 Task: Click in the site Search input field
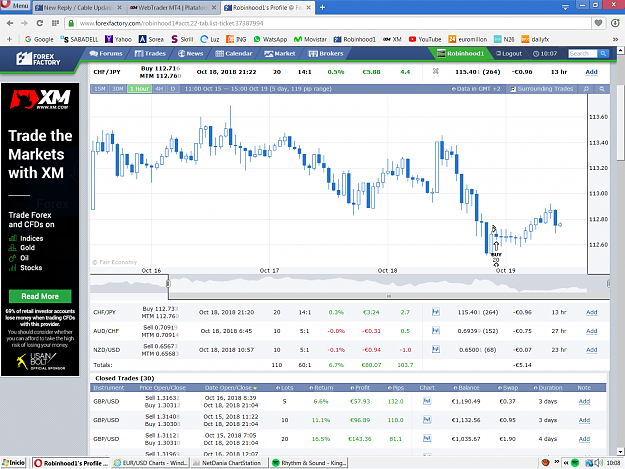583,53
